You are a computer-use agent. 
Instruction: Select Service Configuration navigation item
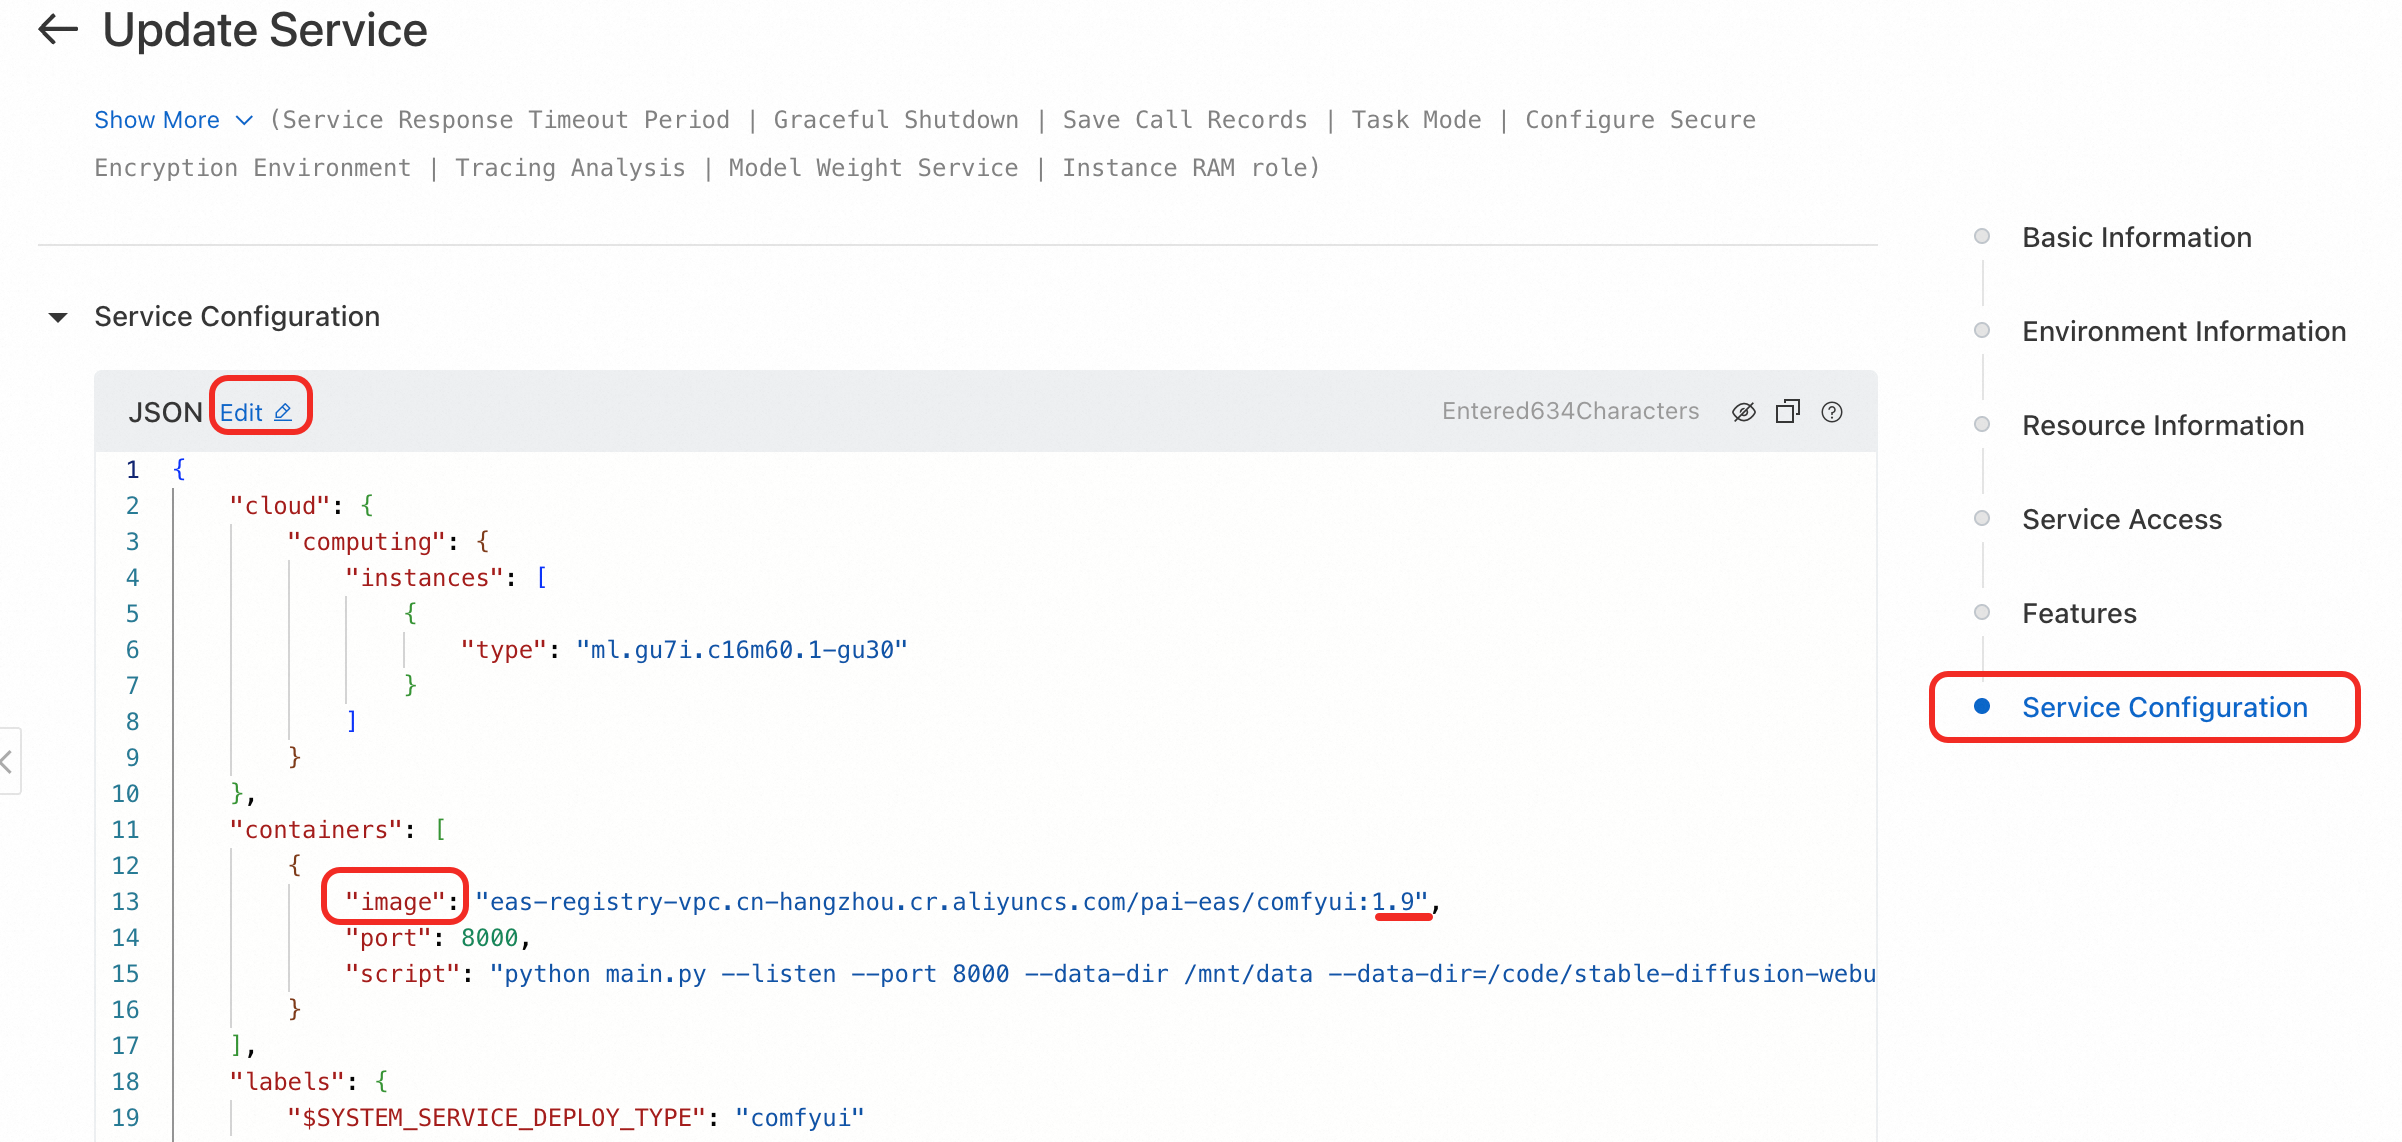coord(2164,707)
